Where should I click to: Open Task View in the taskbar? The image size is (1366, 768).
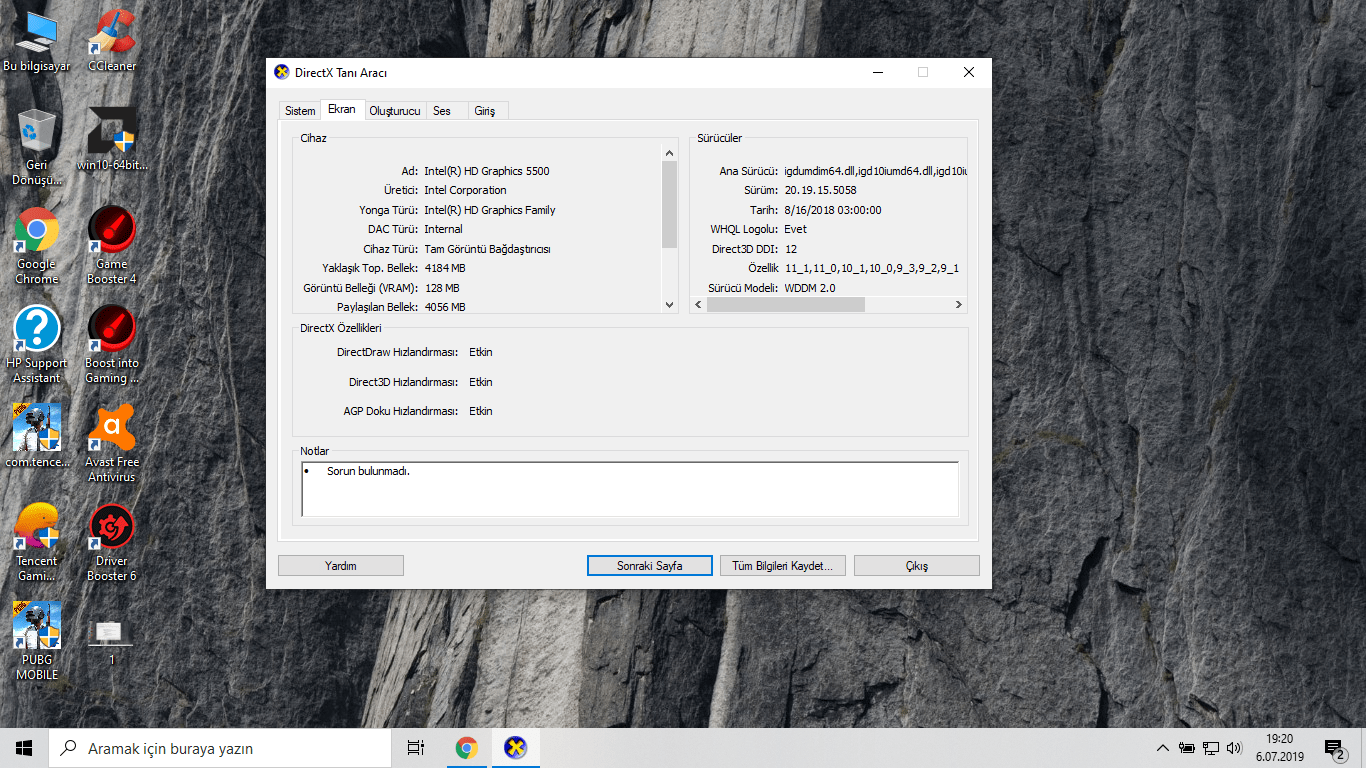(416, 748)
